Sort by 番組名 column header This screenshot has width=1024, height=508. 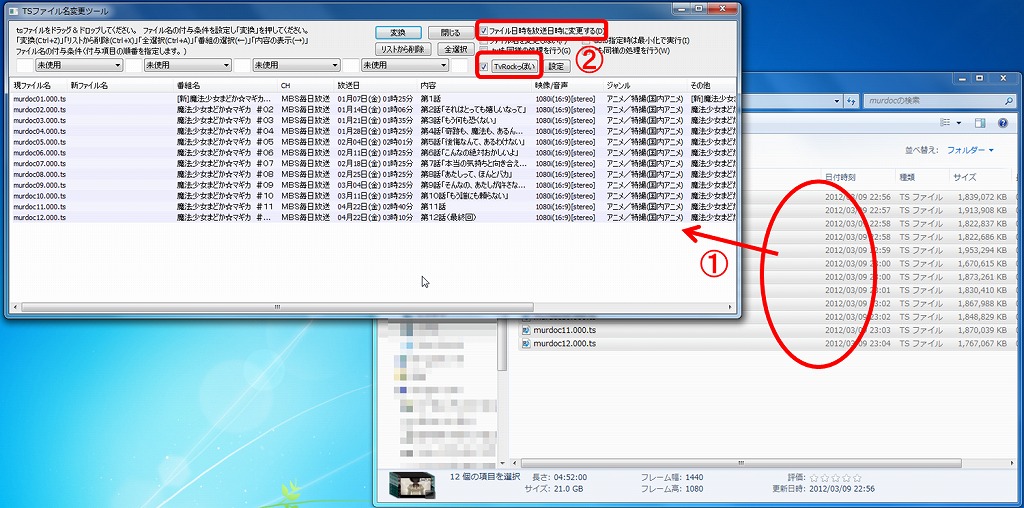pos(225,86)
